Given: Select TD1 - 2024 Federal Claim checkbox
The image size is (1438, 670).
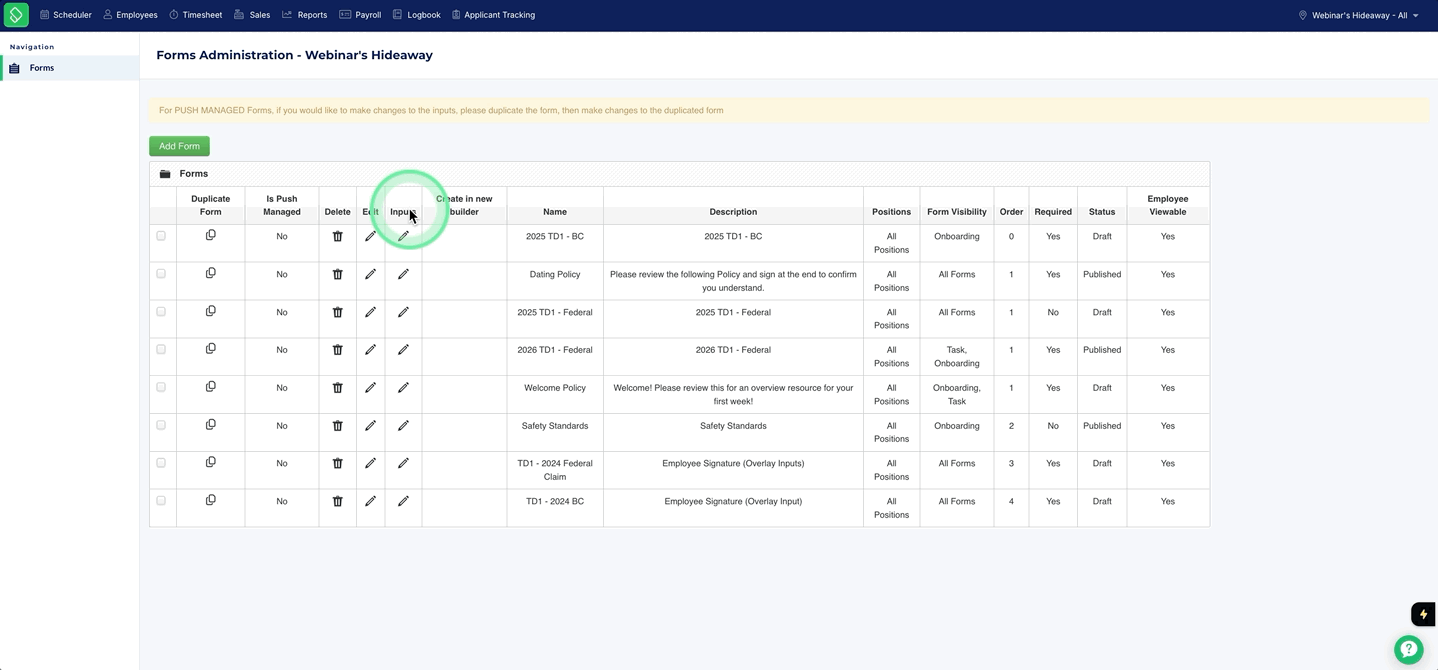Looking at the screenshot, I should tap(161, 463).
